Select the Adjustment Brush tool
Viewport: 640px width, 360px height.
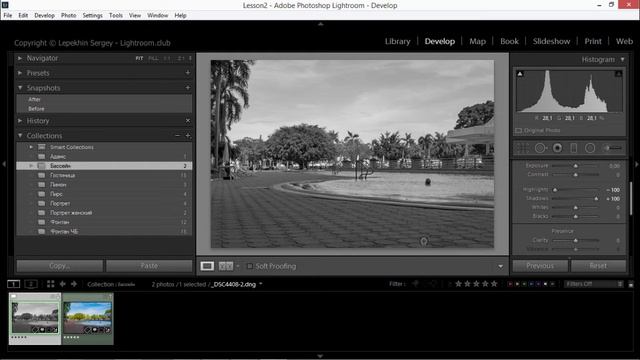tap(613, 148)
